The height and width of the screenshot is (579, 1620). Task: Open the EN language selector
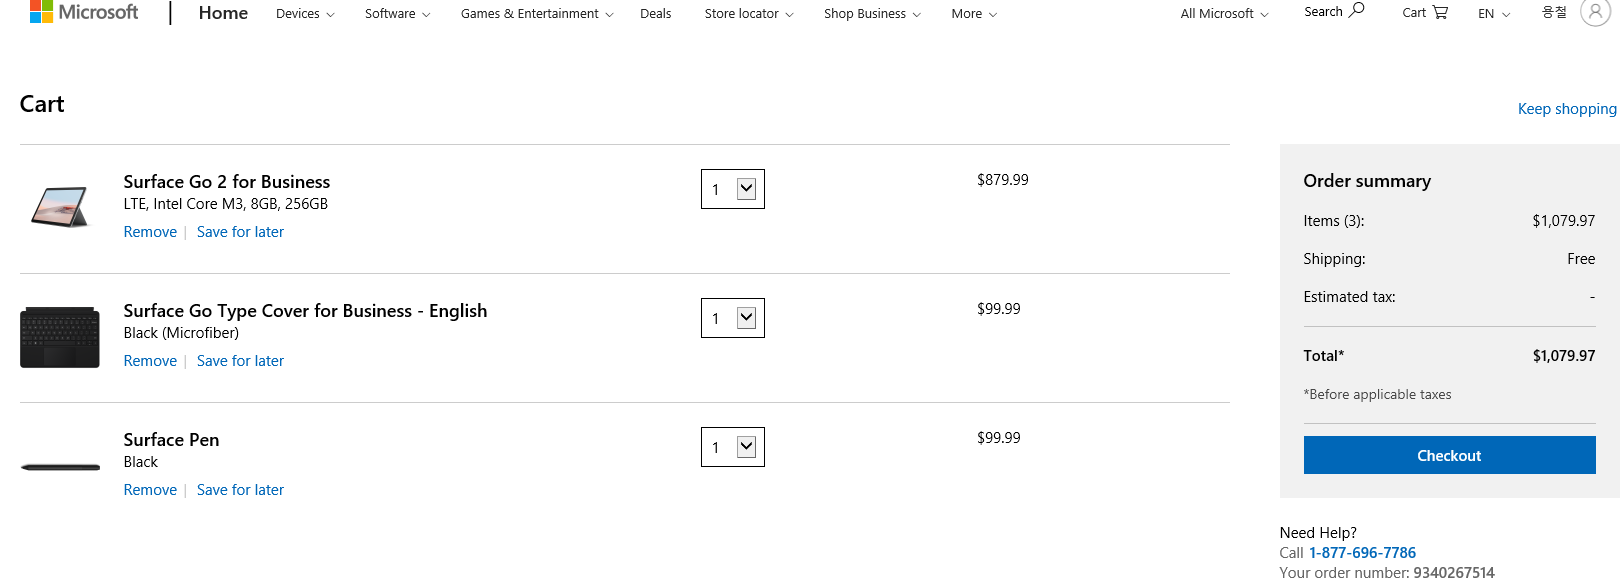1494,14
